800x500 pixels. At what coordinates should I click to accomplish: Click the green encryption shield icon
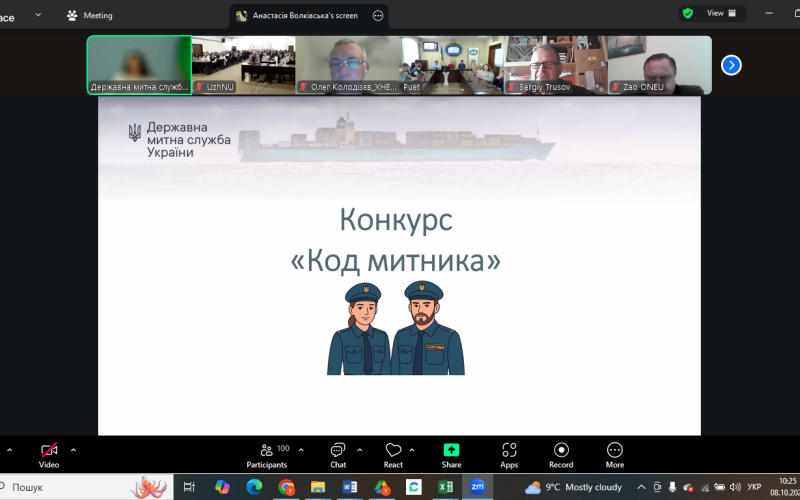click(687, 14)
